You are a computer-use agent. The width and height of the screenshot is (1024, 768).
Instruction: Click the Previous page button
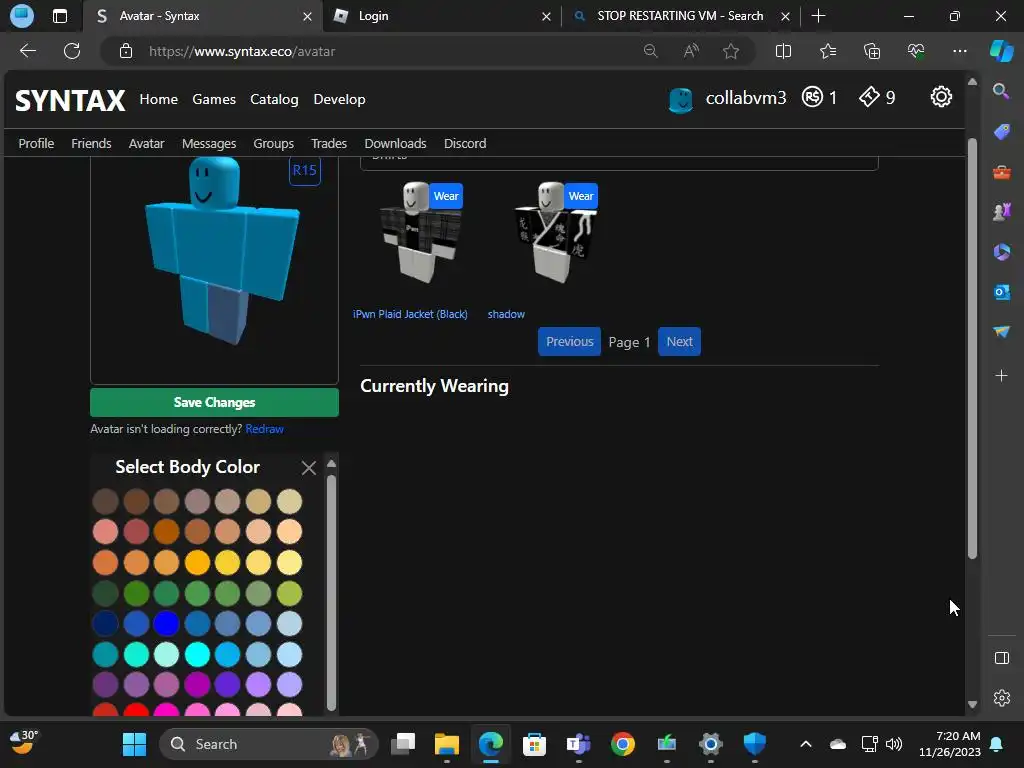pos(569,342)
